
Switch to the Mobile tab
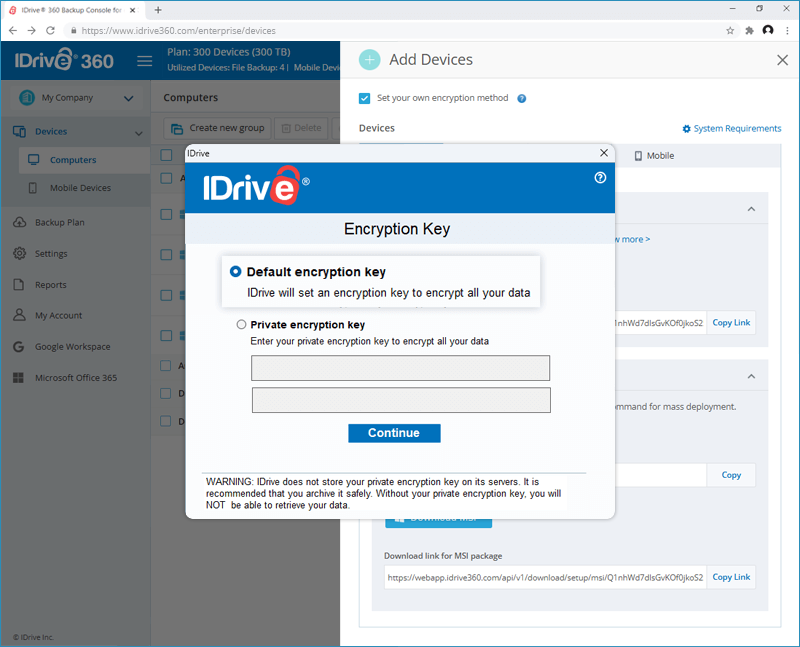point(654,156)
